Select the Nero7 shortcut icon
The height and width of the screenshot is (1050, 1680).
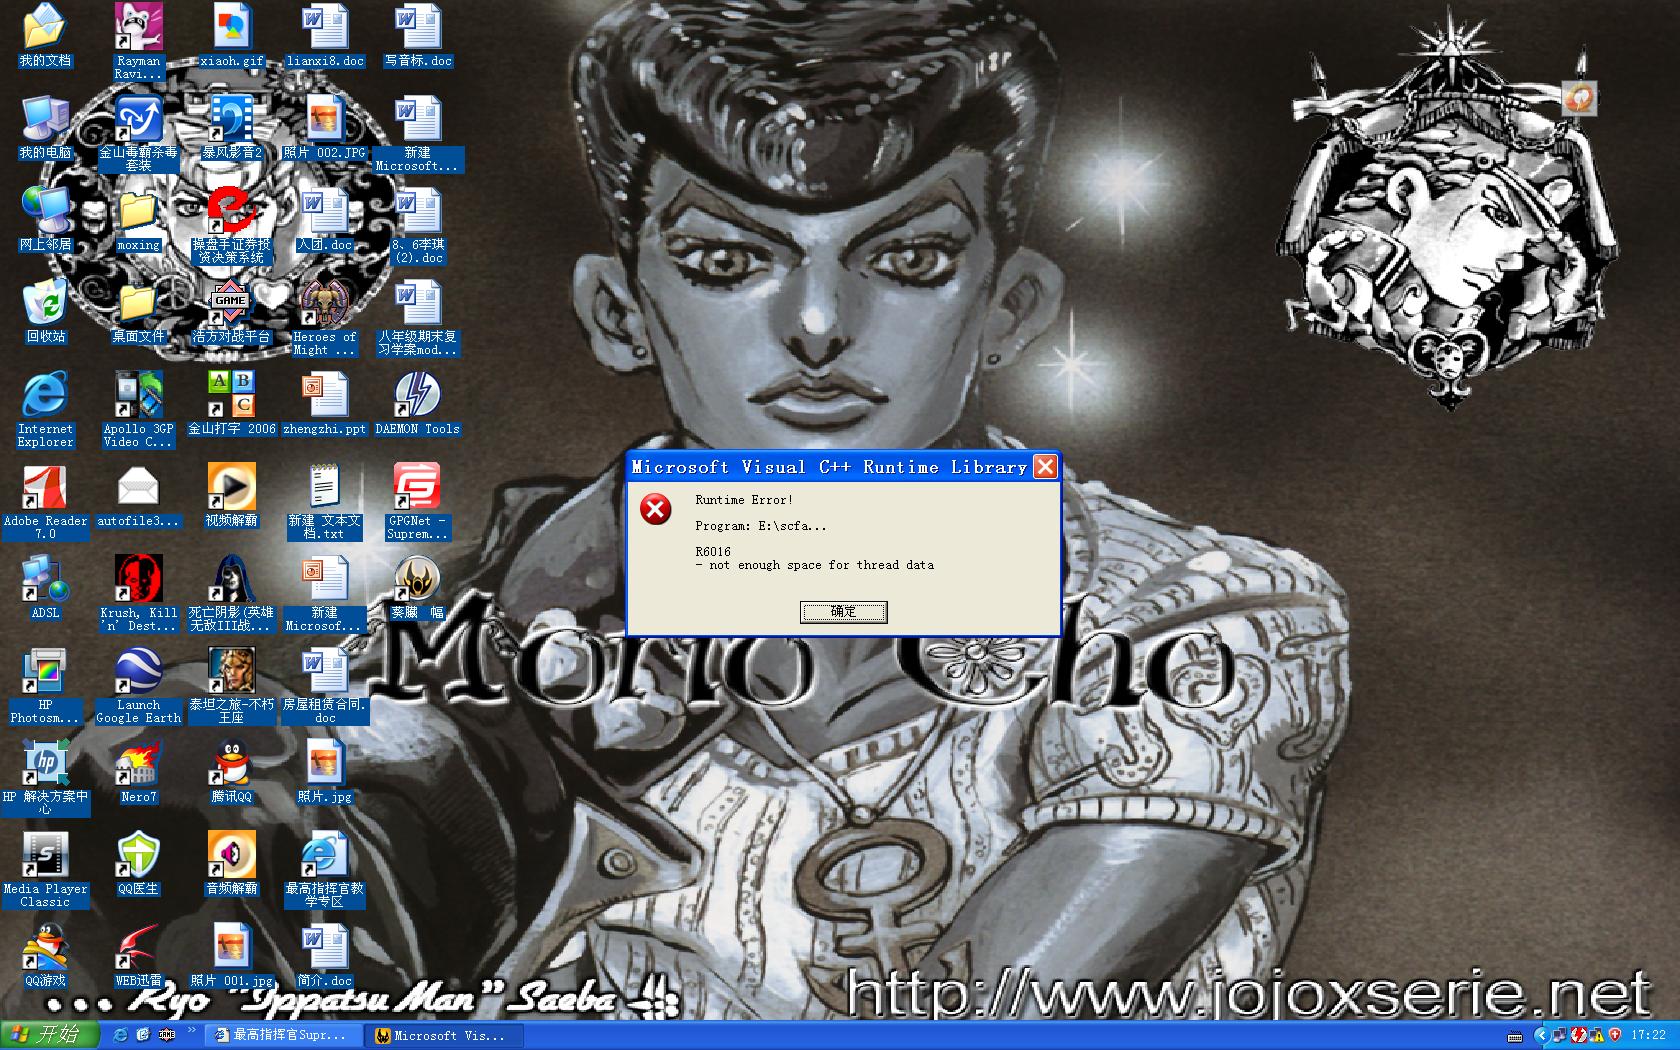138,772
